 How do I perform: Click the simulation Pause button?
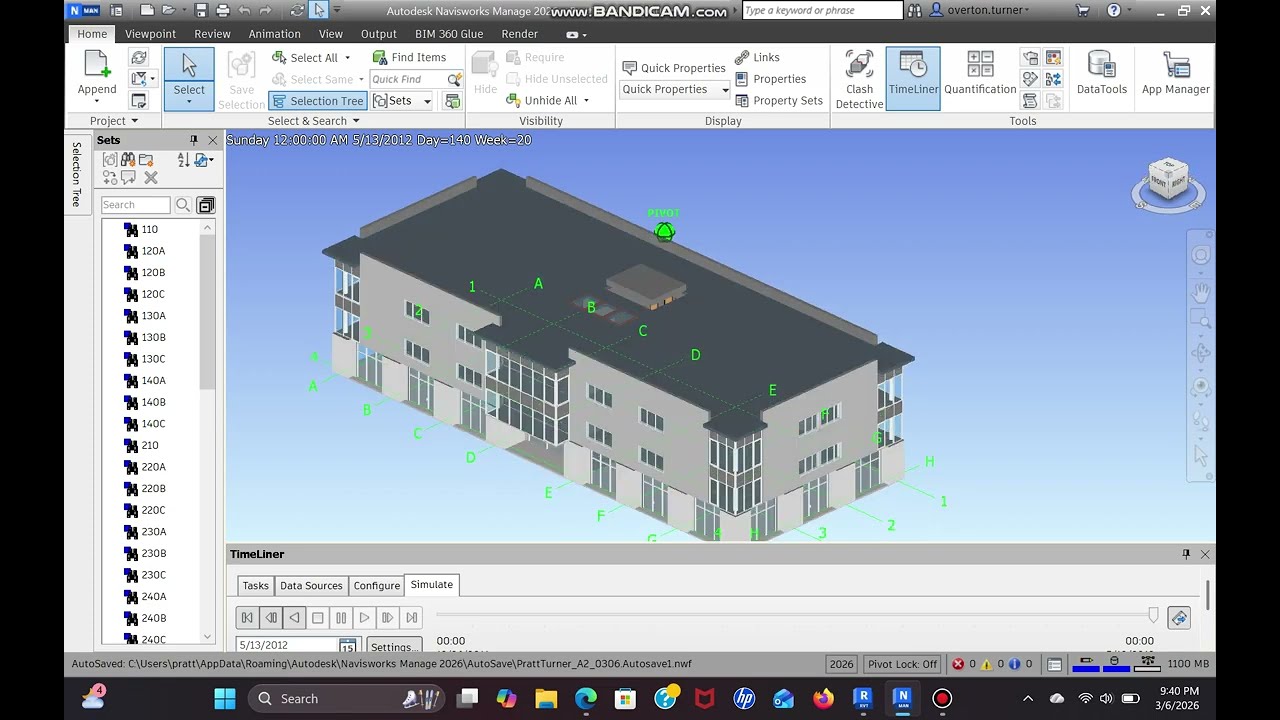[341, 618]
